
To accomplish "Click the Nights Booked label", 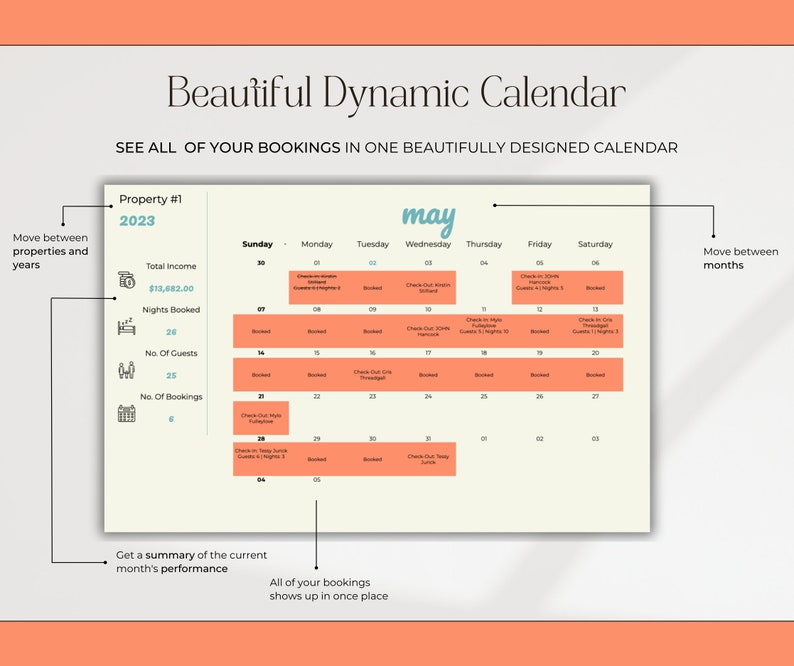I will (x=171, y=309).
